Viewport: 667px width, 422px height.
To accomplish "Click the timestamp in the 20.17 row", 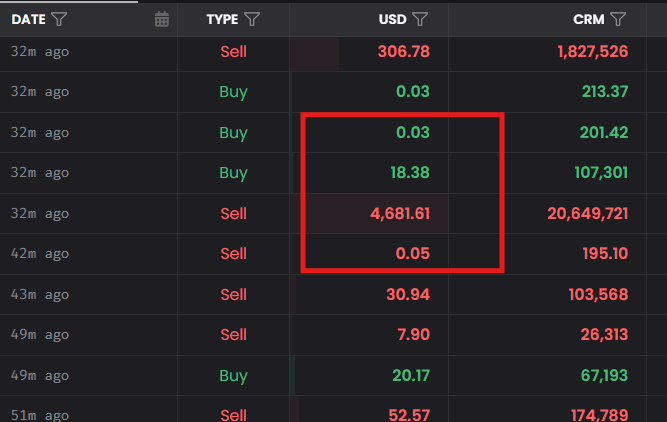I will coord(40,376).
